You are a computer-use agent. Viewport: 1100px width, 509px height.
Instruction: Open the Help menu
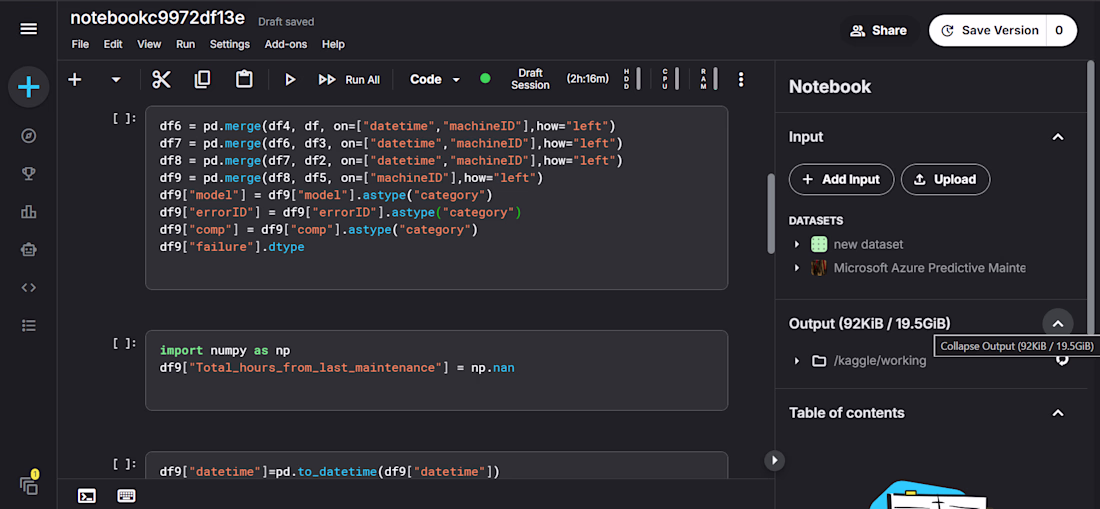tap(333, 44)
